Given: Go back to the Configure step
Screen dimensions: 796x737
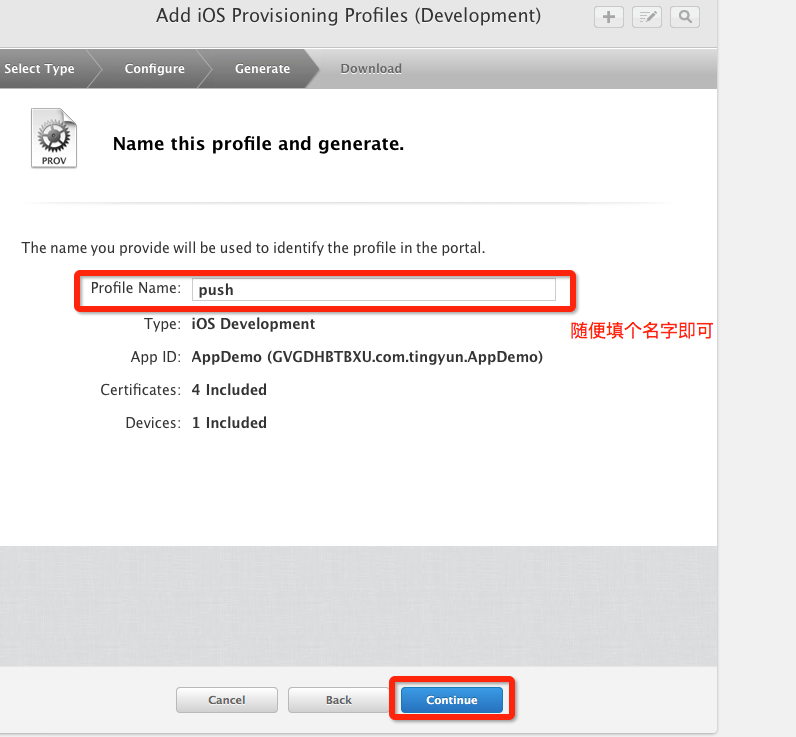Looking at the screenshot, I should tap(154, 69).
